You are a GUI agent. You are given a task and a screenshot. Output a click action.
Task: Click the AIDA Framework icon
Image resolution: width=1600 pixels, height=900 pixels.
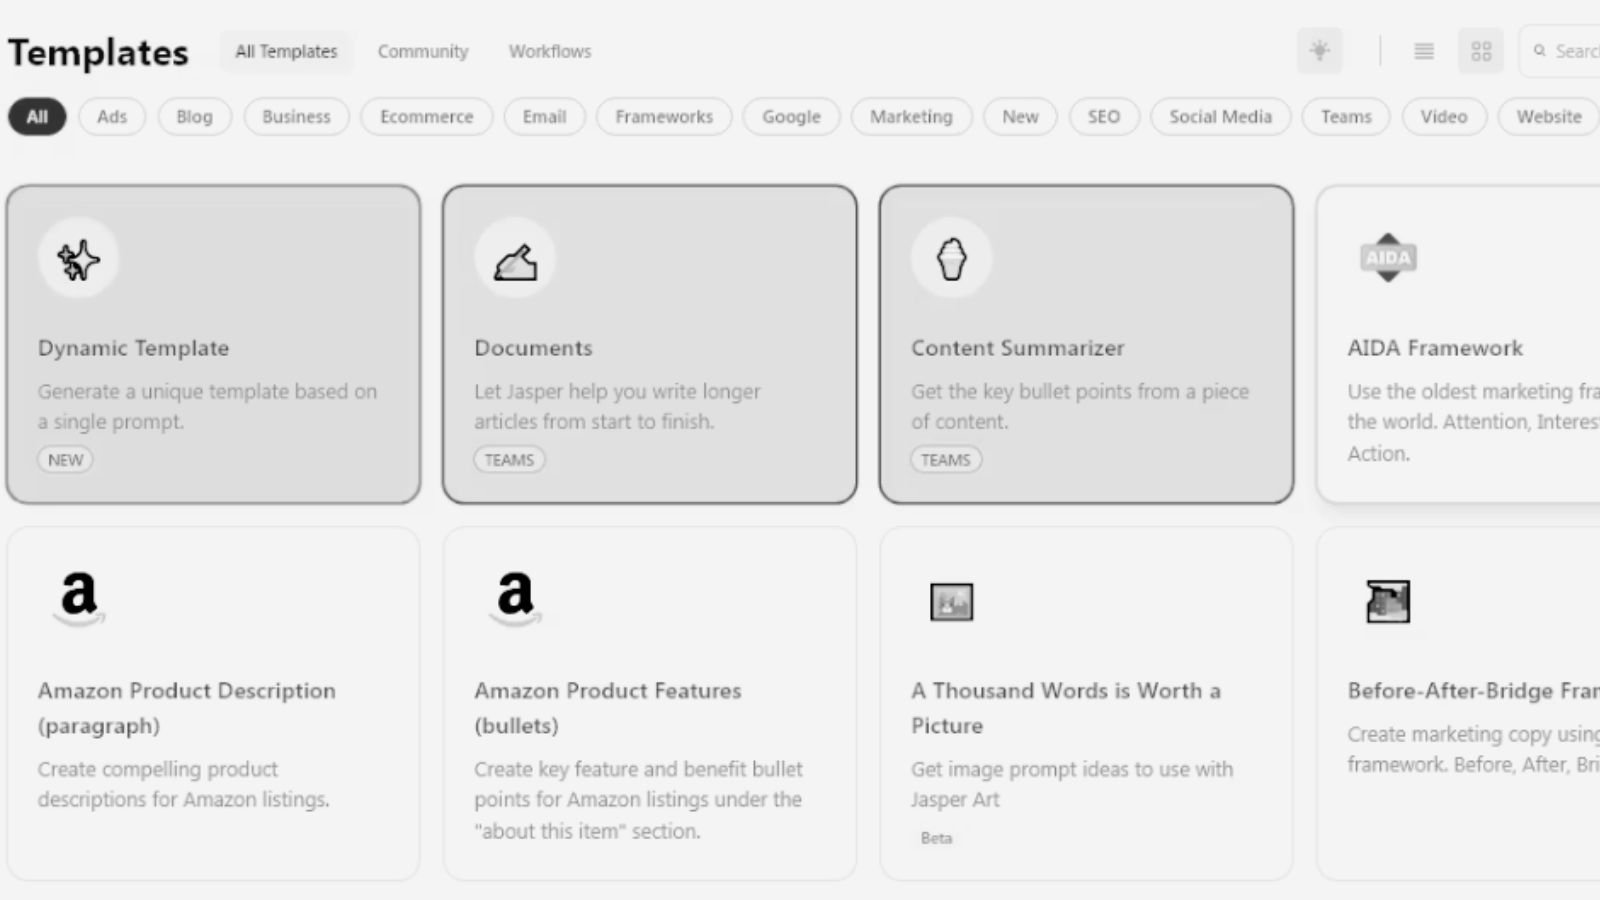pos(1388,258)
